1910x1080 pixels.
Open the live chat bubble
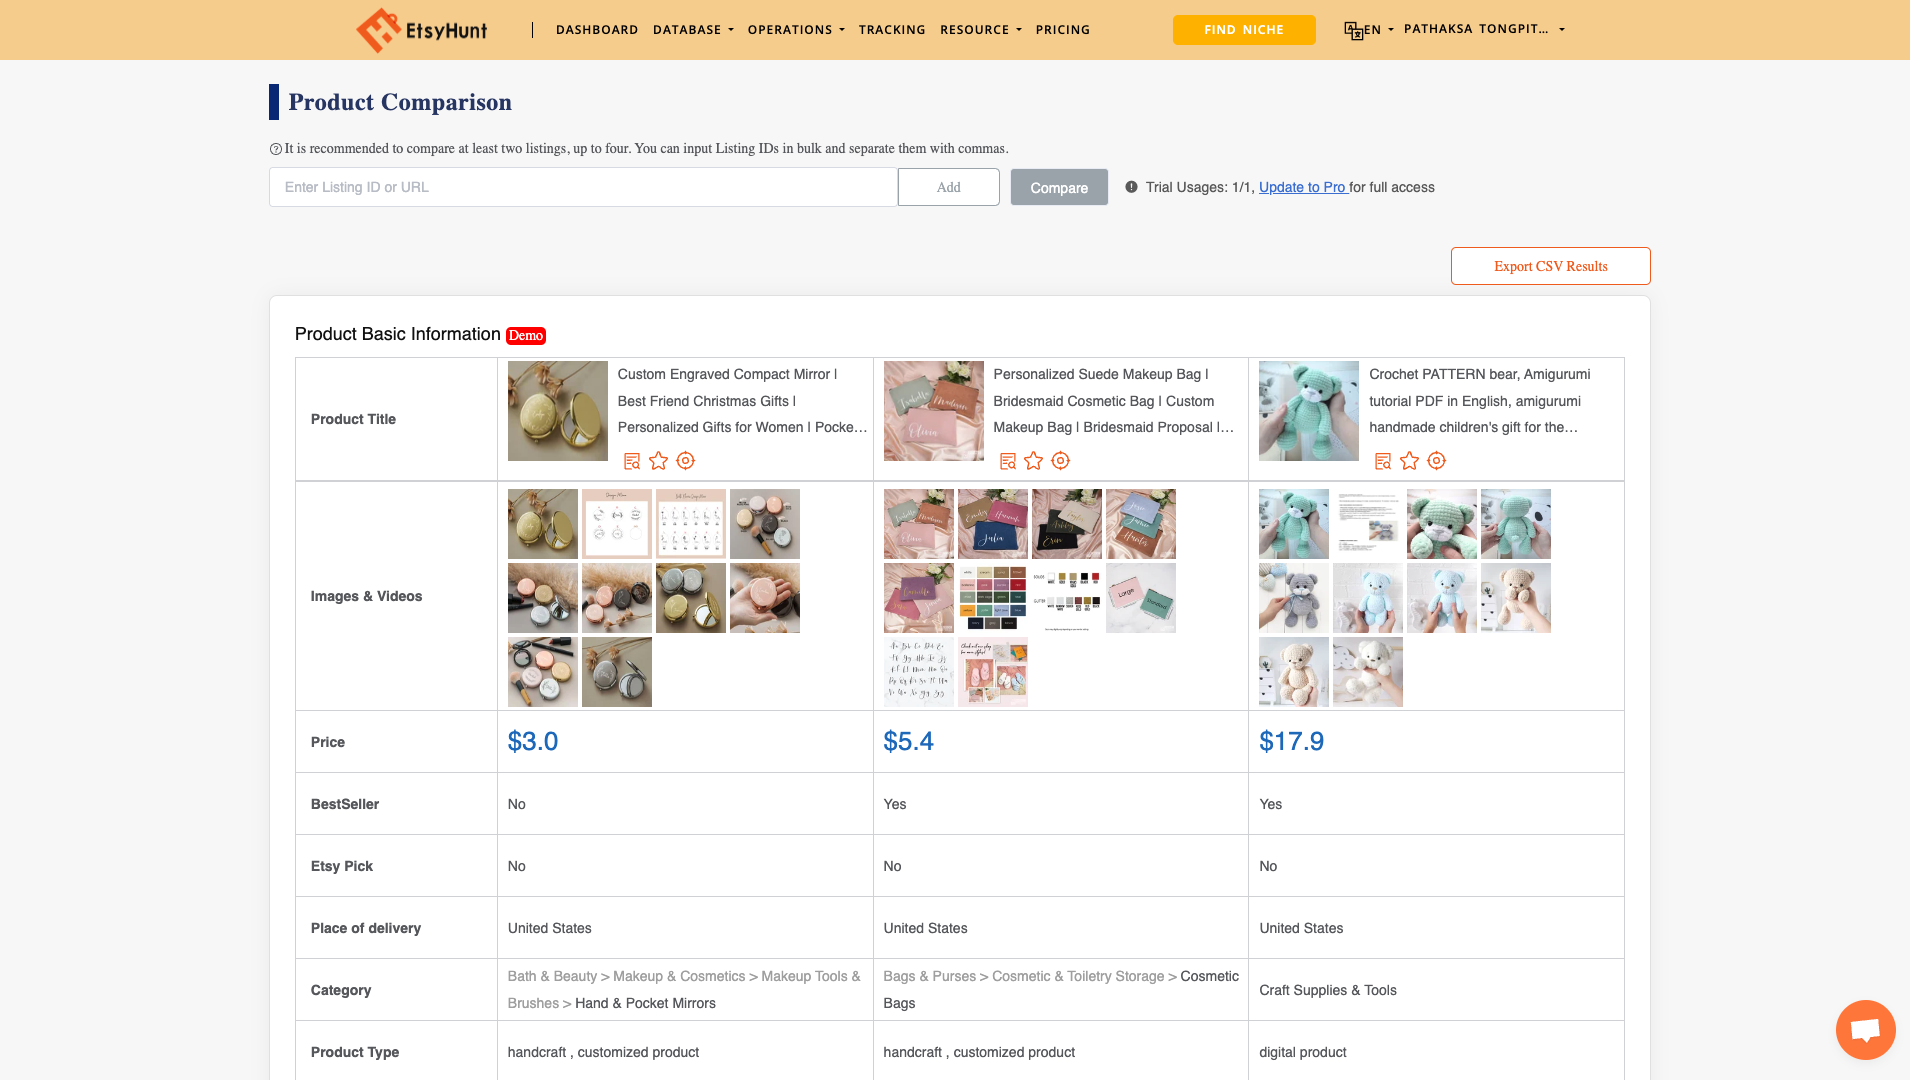[1865, 1029]
